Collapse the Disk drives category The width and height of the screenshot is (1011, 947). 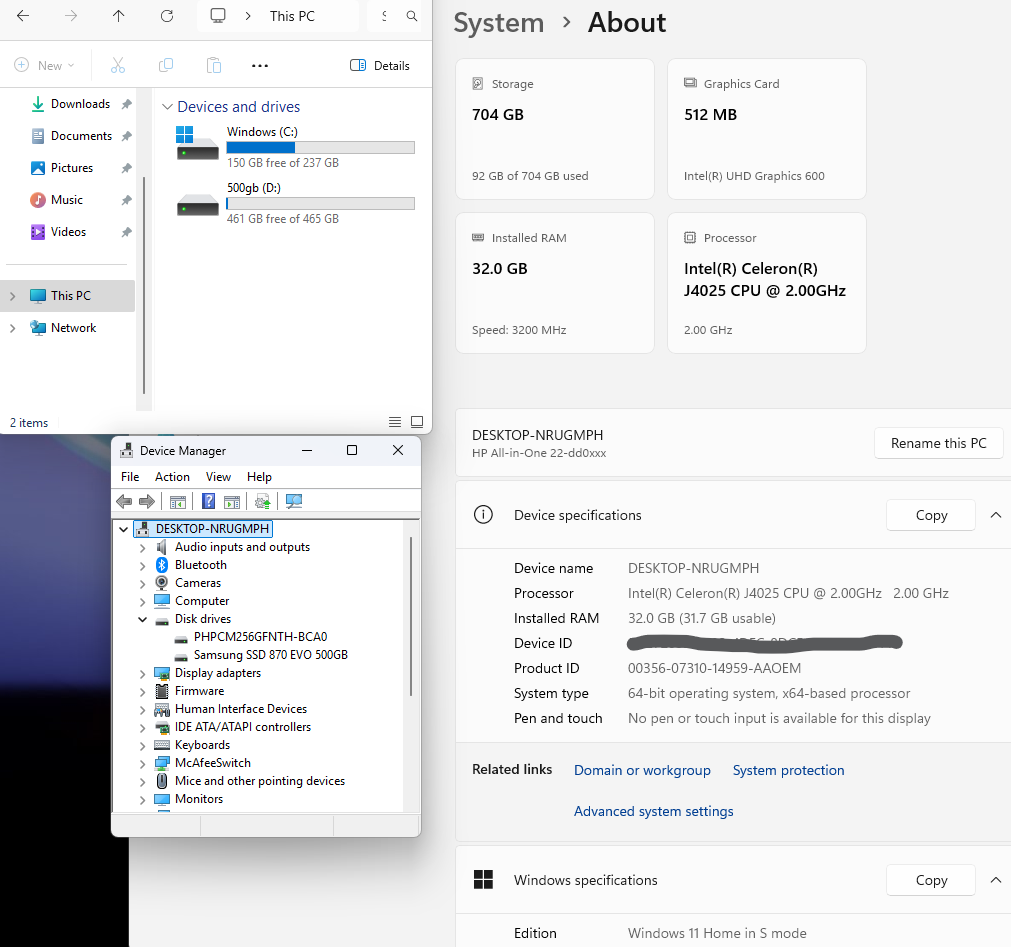tap(142, 620)
